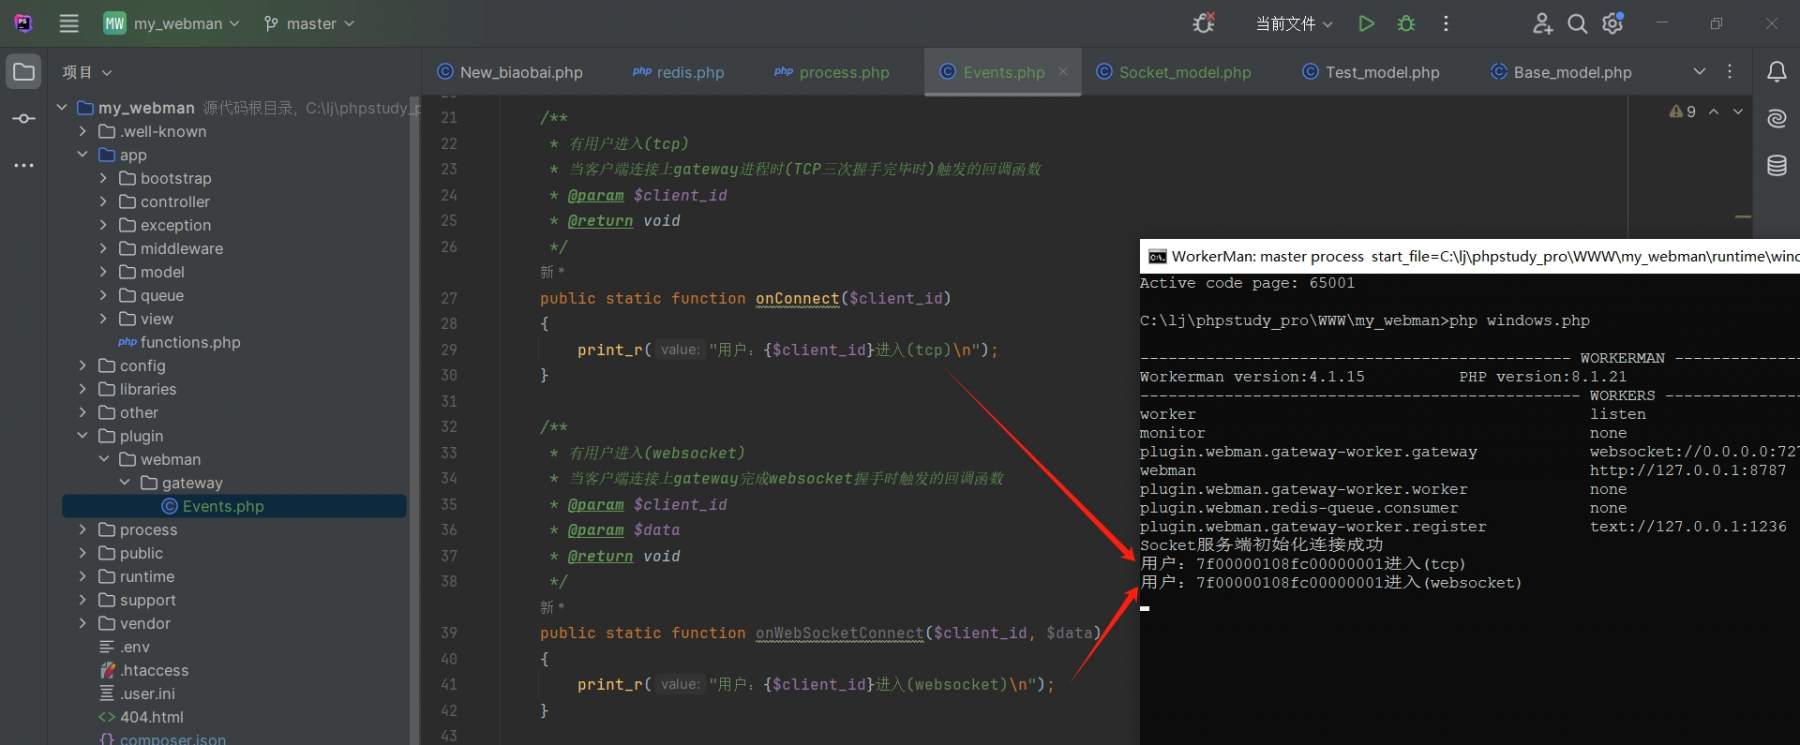Open the Database tool window icon

click(1777, 165)
